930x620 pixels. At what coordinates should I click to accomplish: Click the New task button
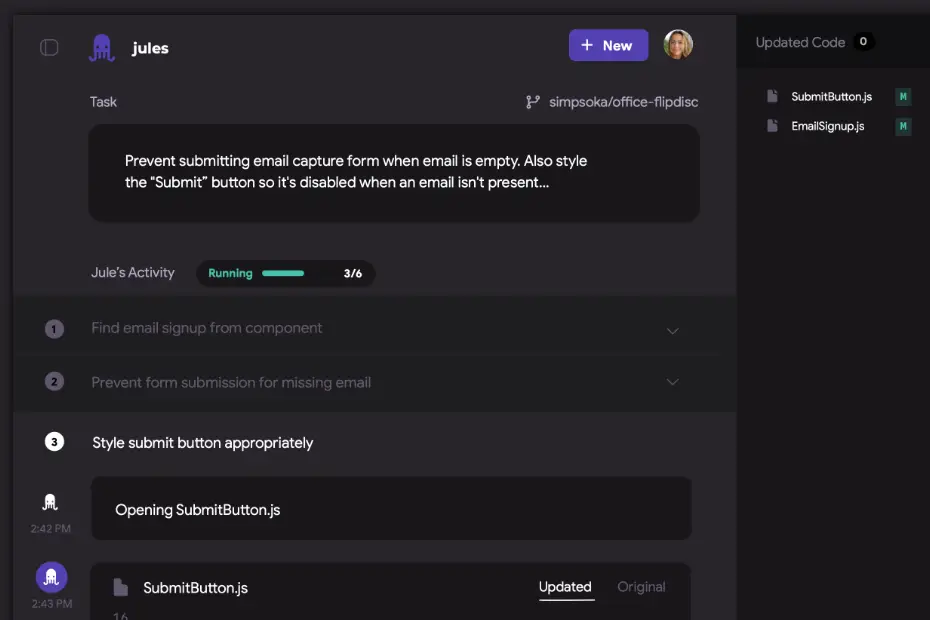[608, 45]
